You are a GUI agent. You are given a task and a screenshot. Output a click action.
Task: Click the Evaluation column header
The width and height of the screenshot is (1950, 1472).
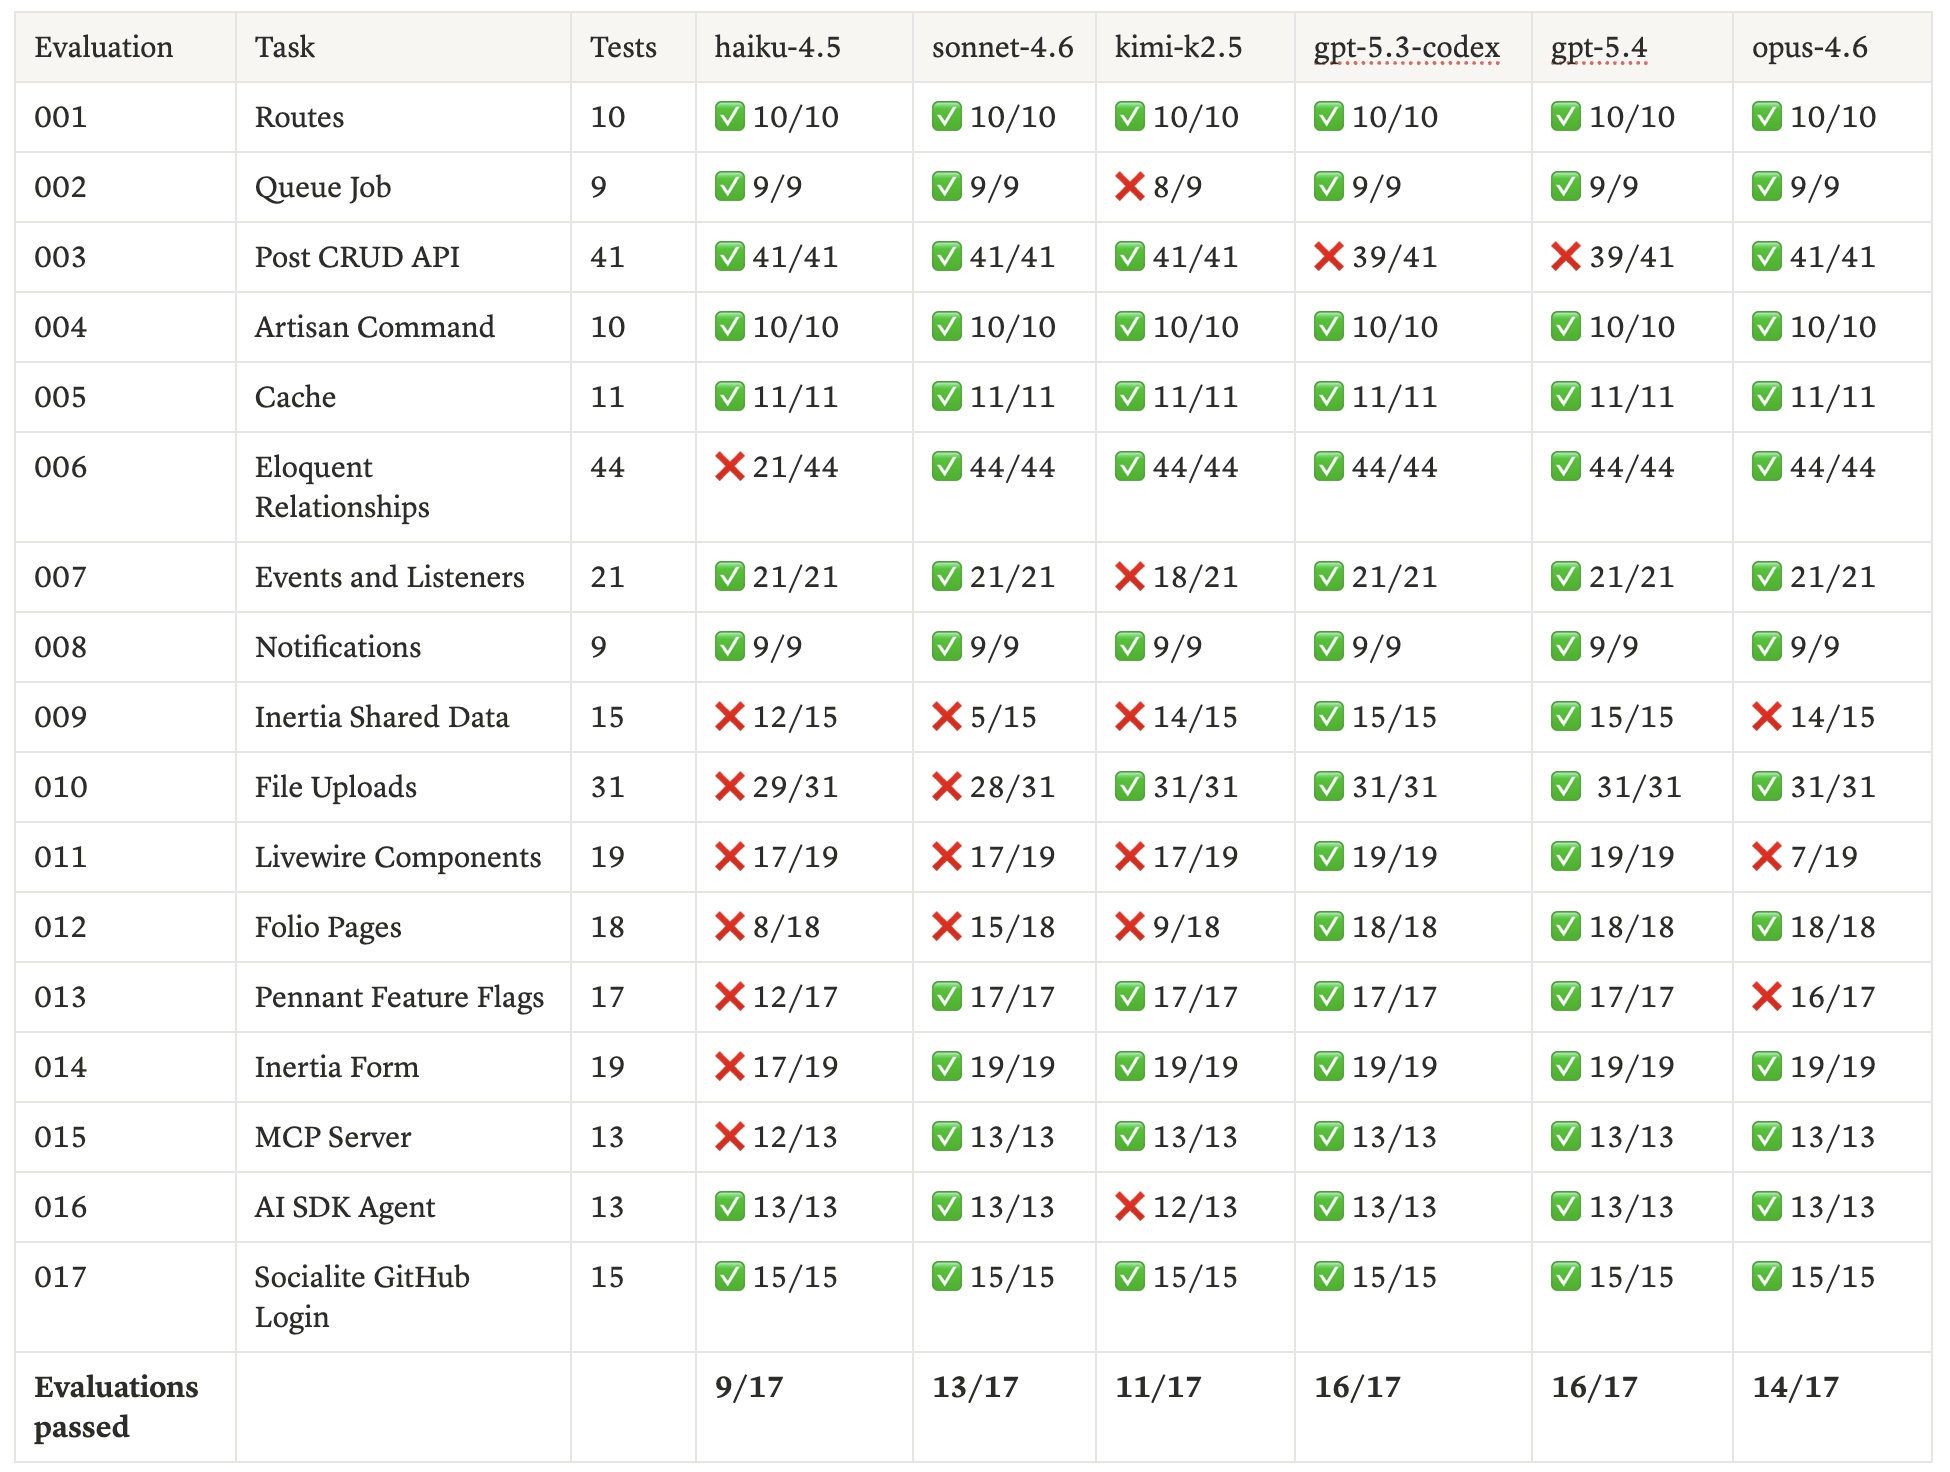tap(103, 47)
